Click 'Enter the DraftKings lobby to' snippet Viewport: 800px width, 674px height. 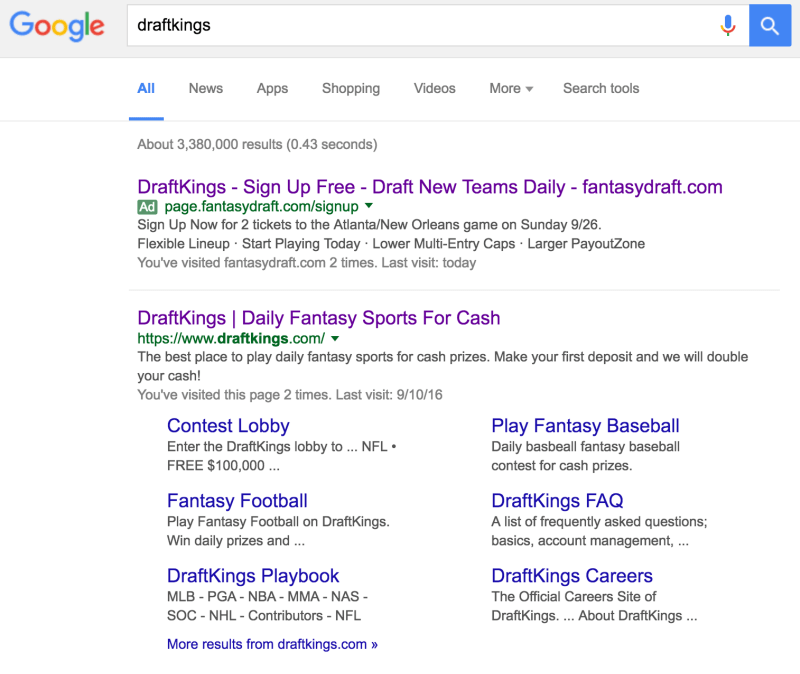click(282, 456)
